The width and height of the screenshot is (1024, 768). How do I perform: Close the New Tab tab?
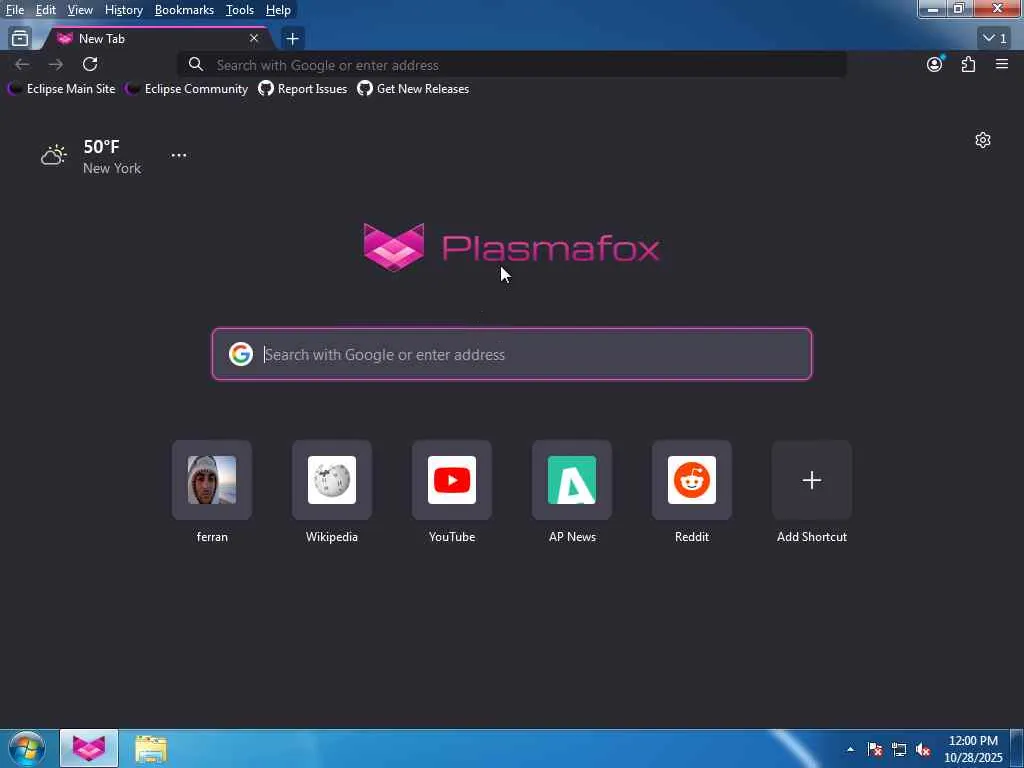[x=254, y=39]
